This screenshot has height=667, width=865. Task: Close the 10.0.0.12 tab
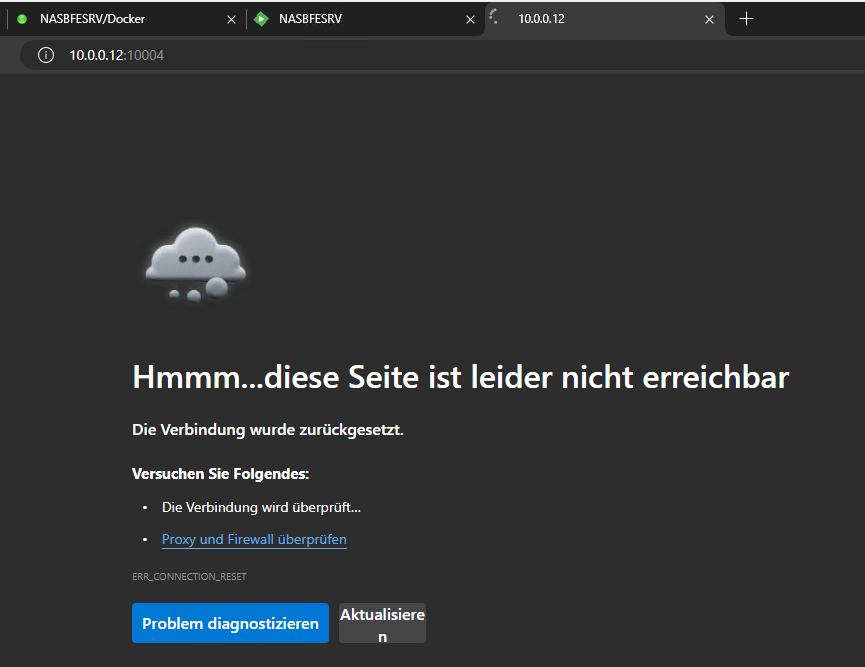click(709, 20)
